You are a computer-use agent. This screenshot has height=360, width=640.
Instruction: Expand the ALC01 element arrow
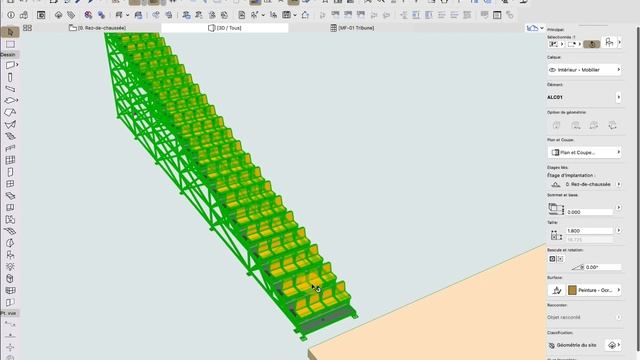click(619, 97)
